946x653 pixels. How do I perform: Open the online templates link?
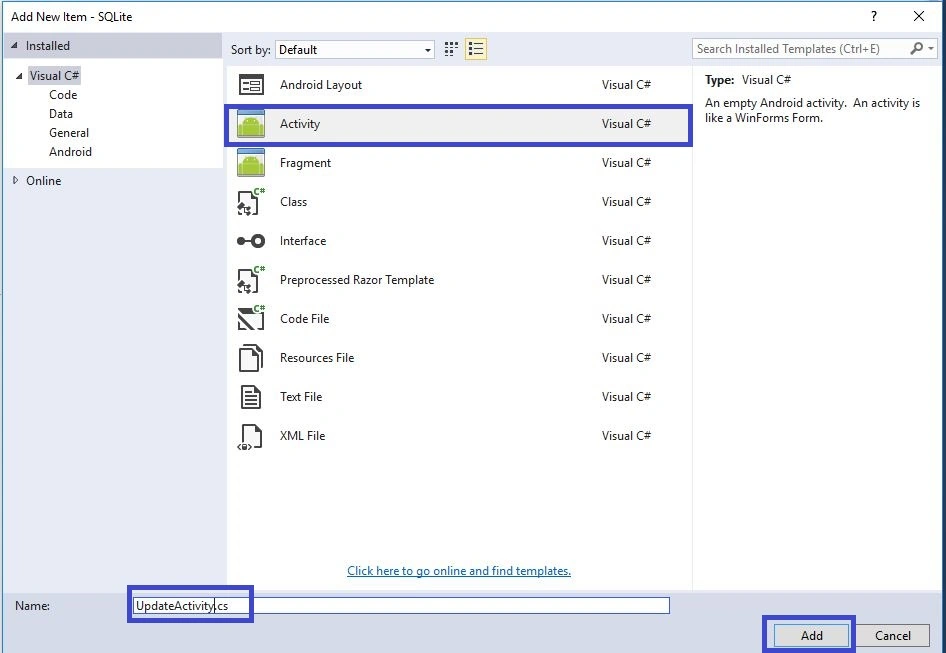(459, 571)
